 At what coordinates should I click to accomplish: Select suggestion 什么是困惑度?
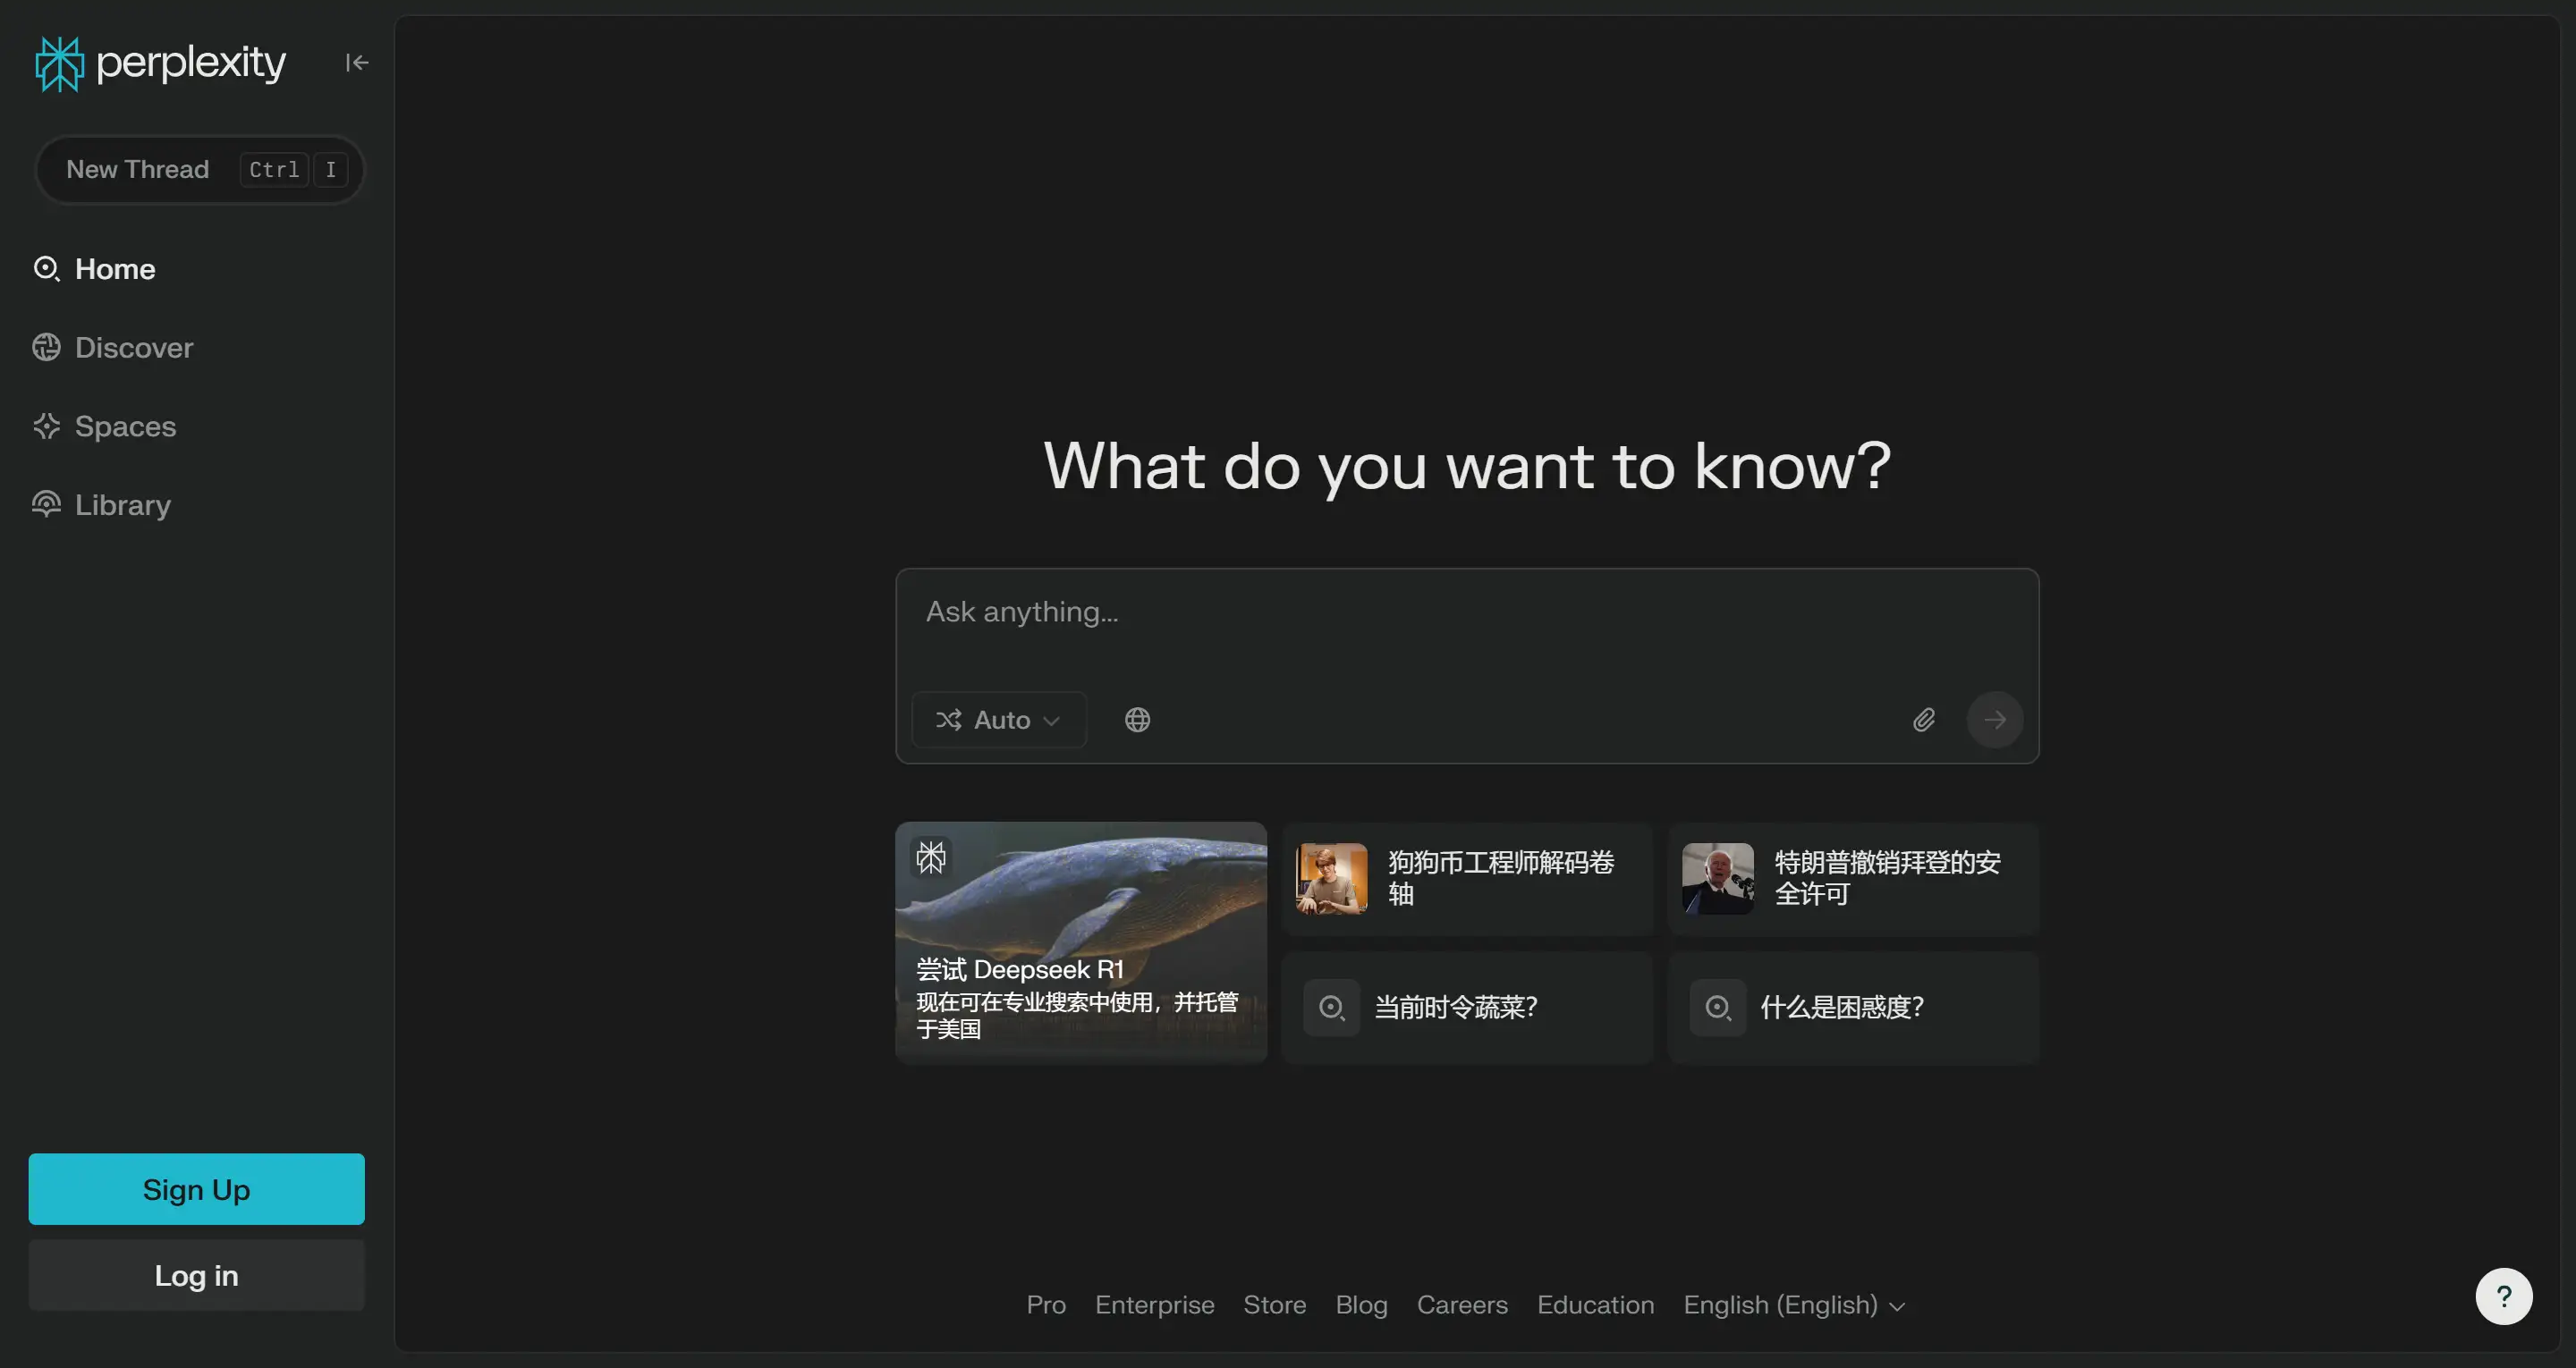(1852, 1007)
